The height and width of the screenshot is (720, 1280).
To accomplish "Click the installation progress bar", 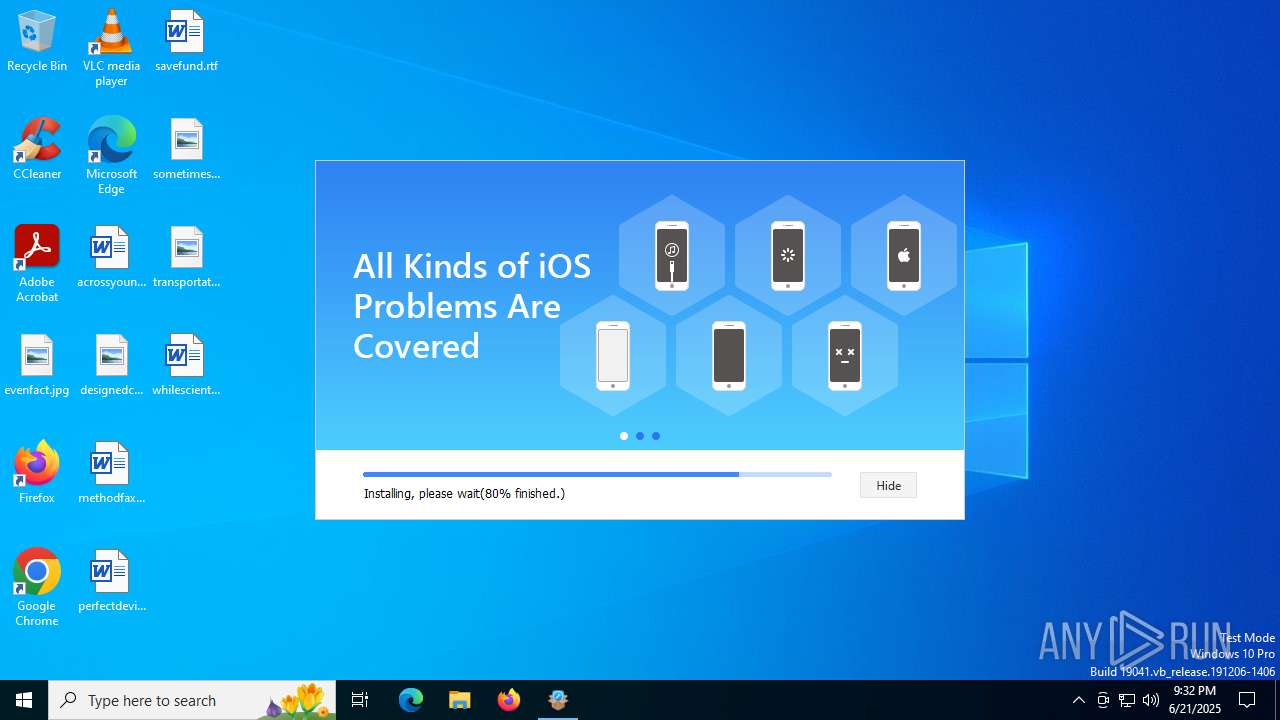I will click(x=597, y=474).
